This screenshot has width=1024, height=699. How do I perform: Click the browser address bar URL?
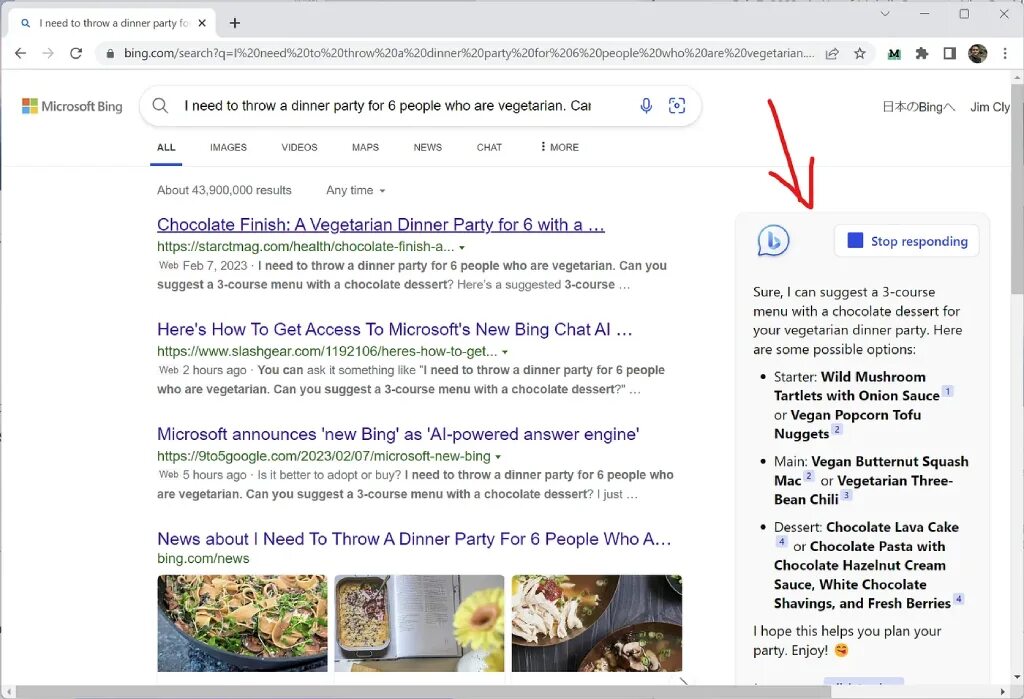coord(469,54)
